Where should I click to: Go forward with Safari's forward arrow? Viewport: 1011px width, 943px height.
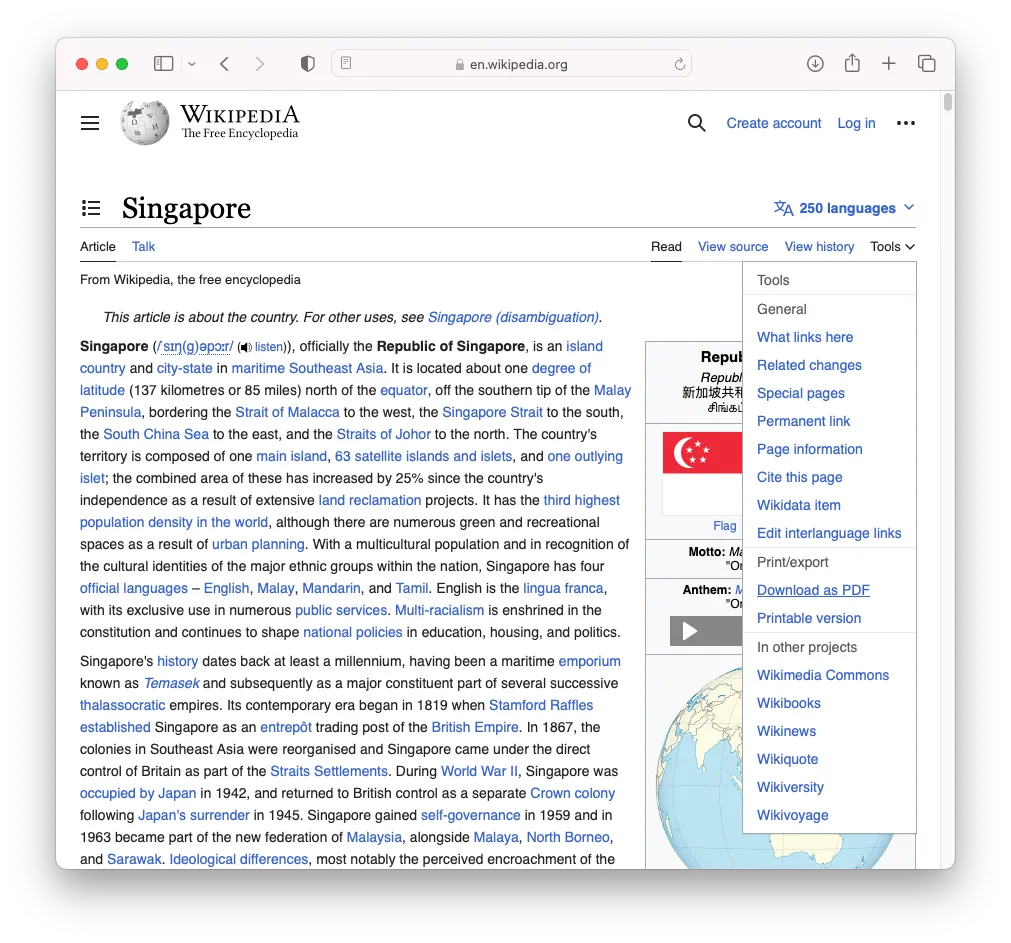pyautogui.click(x=259, y=63)
